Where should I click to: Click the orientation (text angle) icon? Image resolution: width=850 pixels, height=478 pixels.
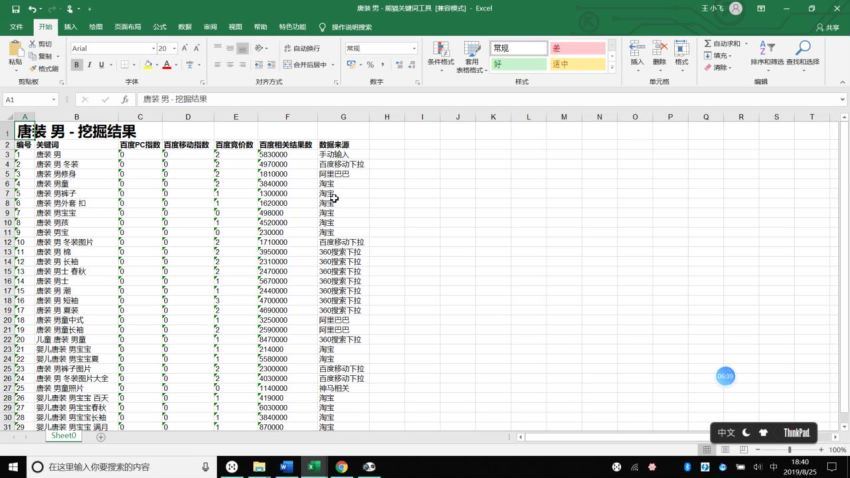pyautogui.click(x=259, y=48)
